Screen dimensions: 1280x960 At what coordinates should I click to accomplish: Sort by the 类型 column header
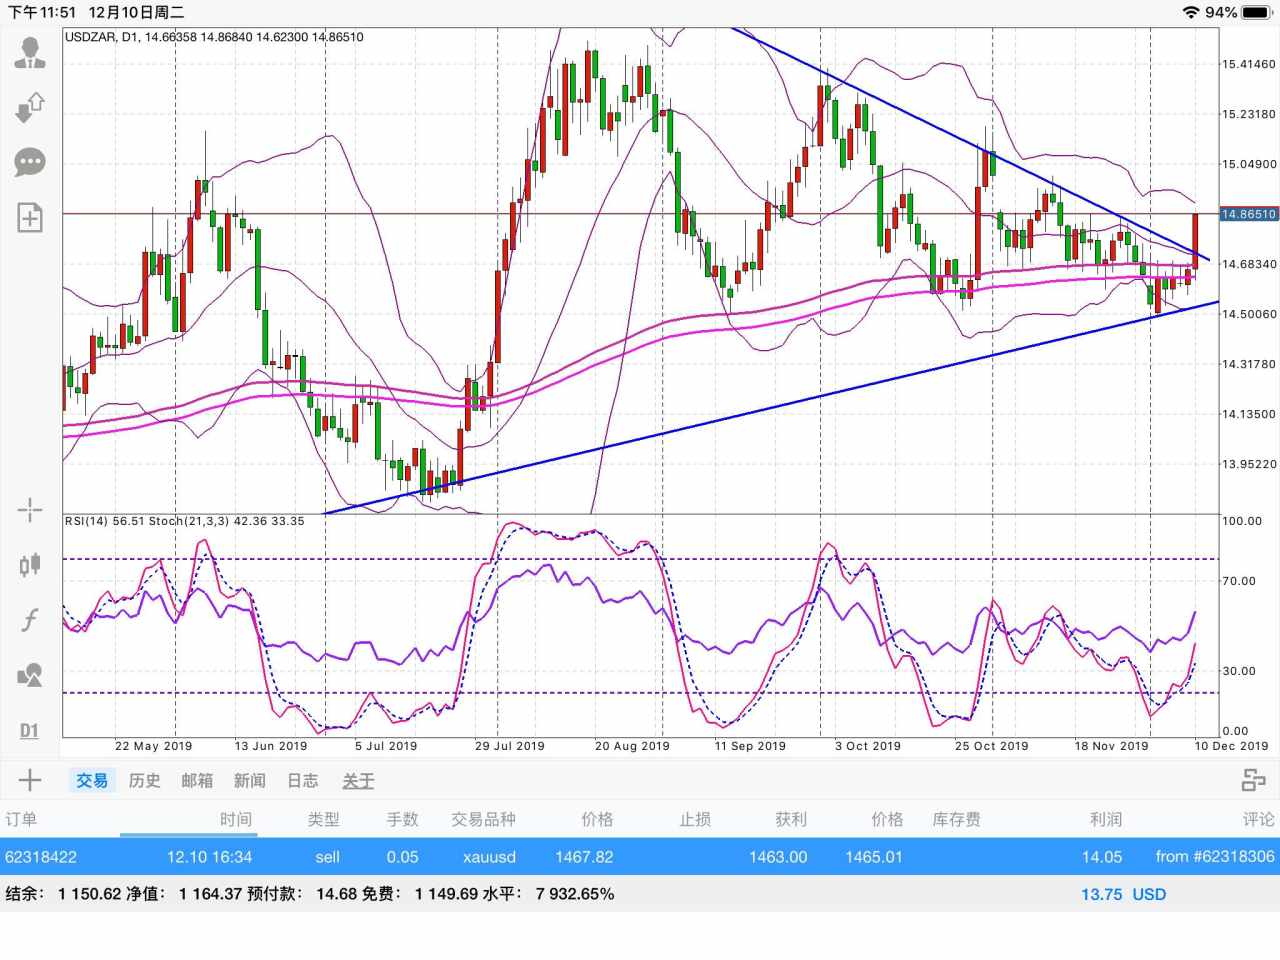[x=323, y=819]
